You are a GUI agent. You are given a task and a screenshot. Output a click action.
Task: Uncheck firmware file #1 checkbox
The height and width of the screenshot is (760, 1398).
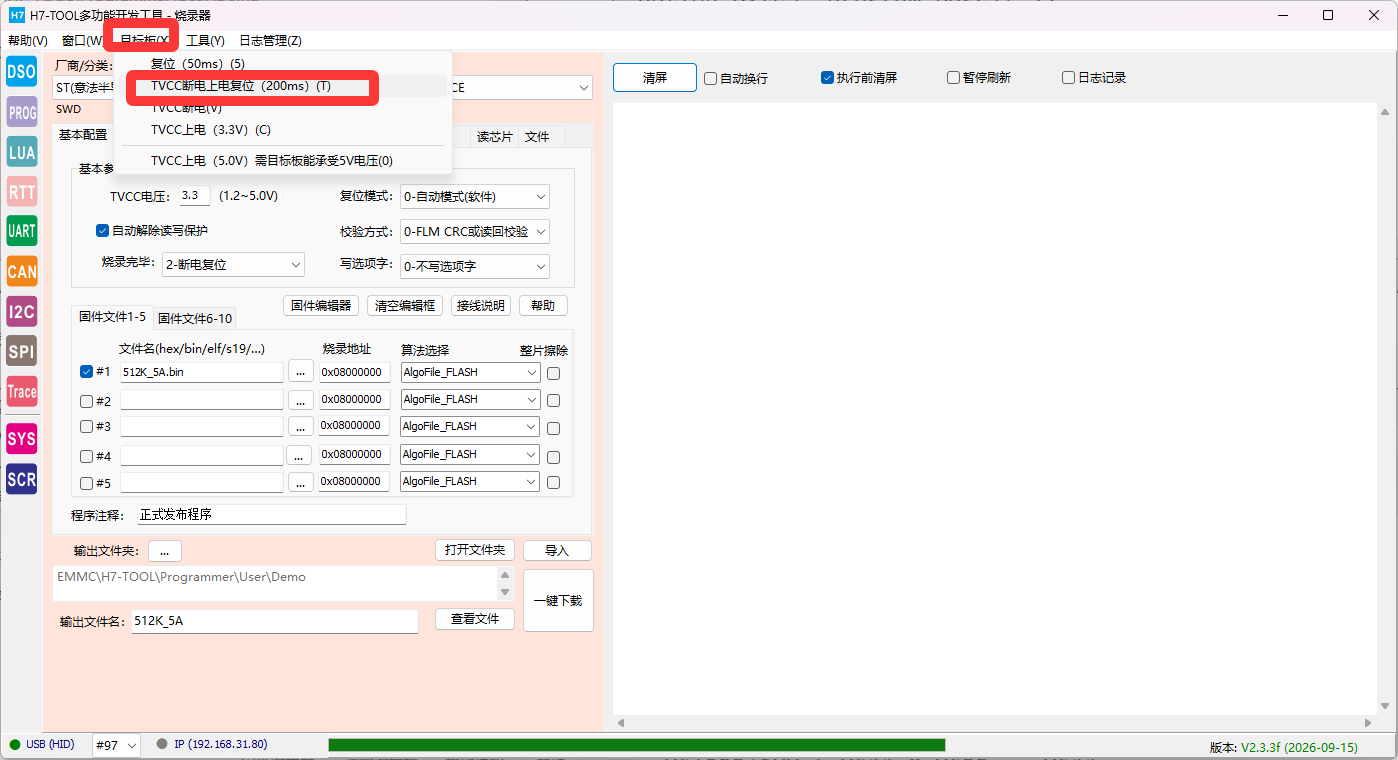86,372
